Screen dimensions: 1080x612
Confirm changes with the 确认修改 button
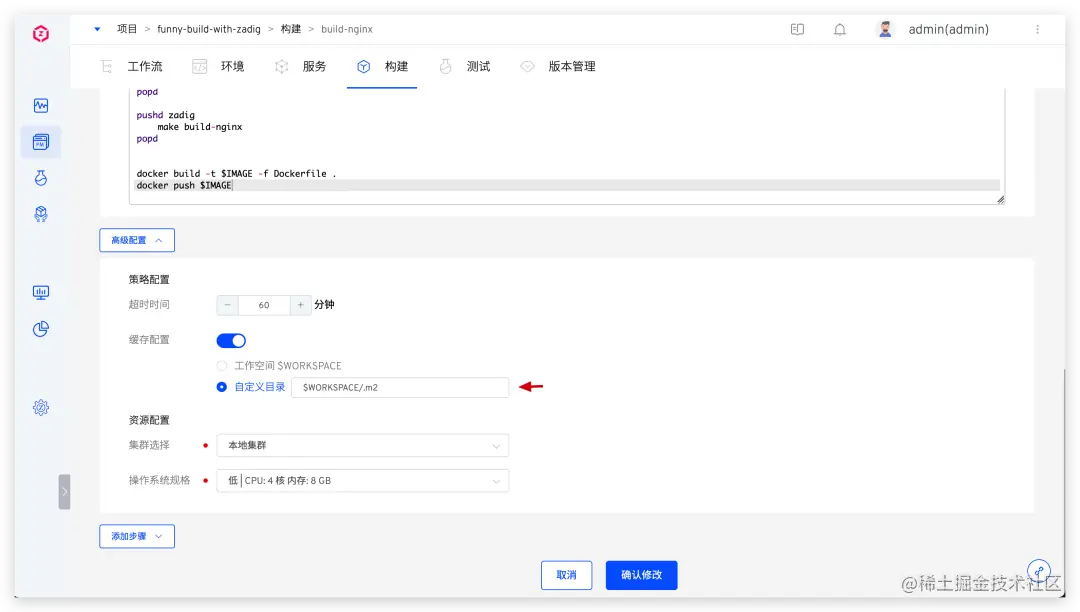coord(642,575)
